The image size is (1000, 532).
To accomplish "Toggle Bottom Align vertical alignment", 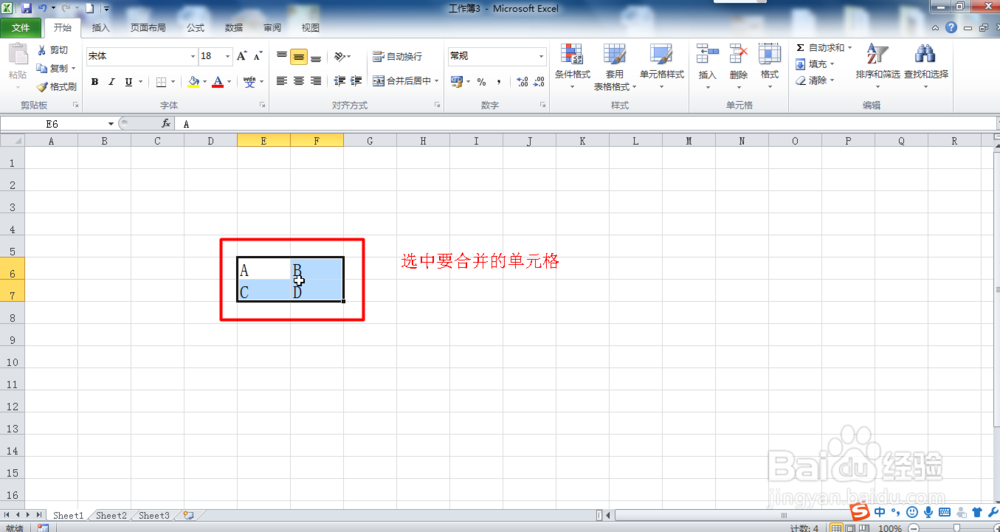I will tap(316, 57).
